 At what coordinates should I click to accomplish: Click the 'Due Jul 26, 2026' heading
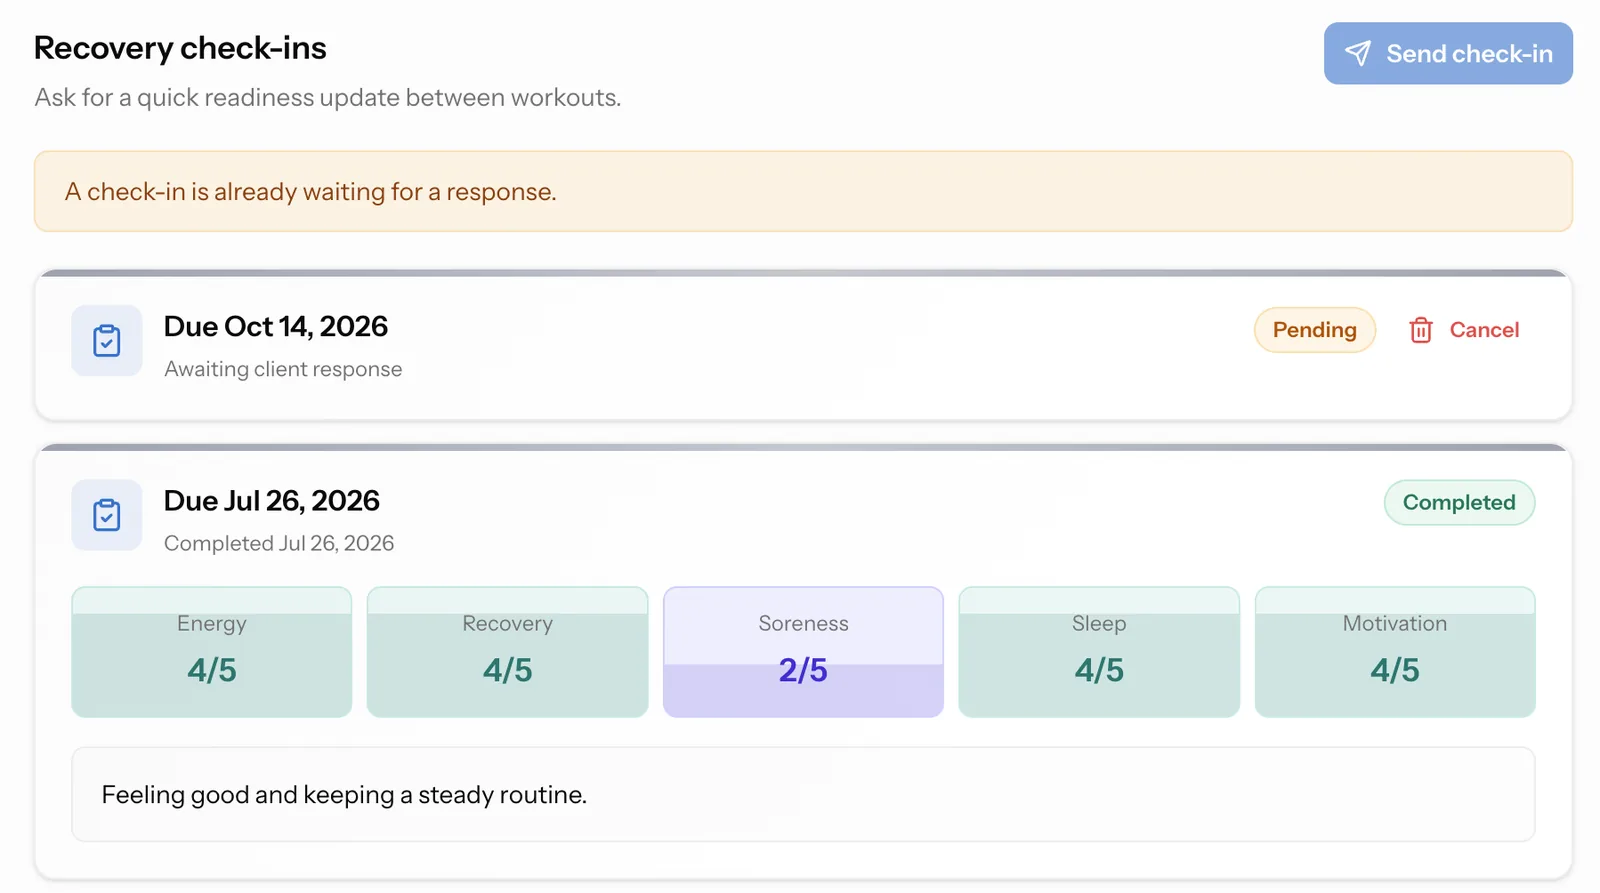(272, 501)
